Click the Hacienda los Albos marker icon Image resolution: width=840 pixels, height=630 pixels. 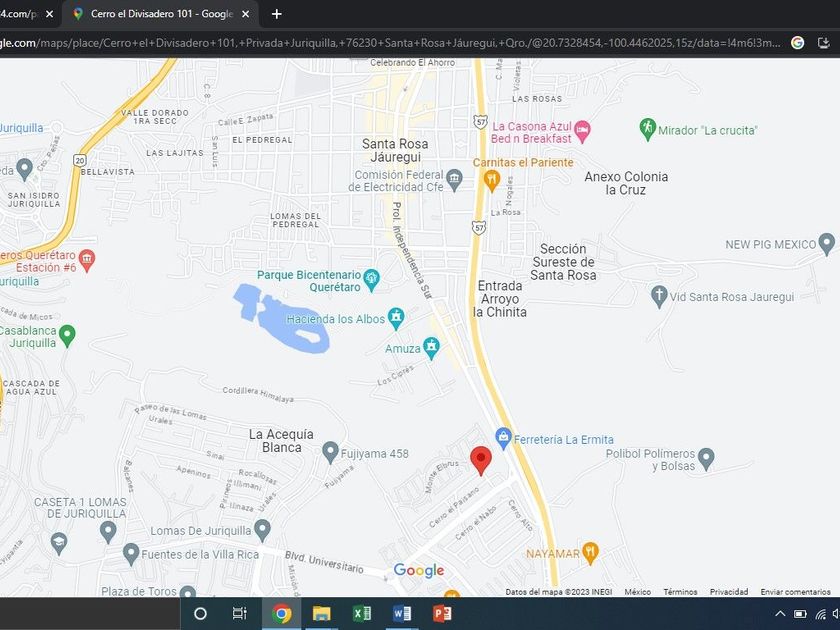point(396,318)
